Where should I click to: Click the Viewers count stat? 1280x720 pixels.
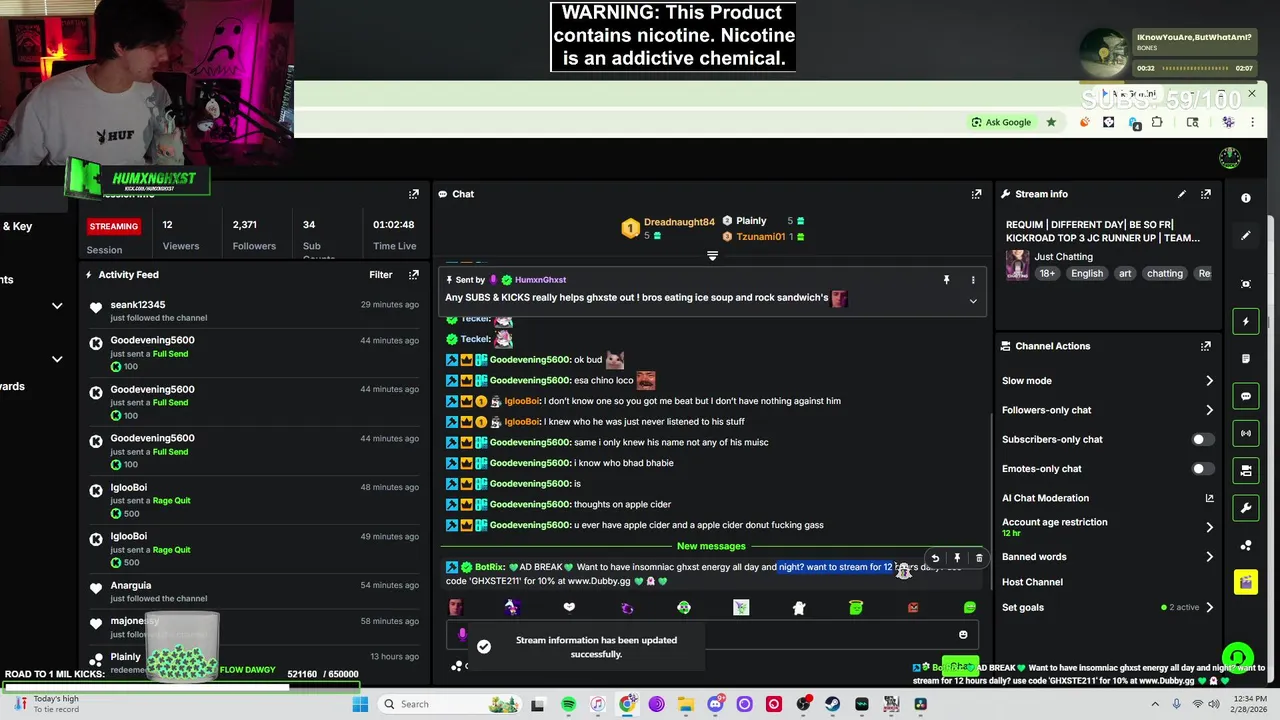181,236
